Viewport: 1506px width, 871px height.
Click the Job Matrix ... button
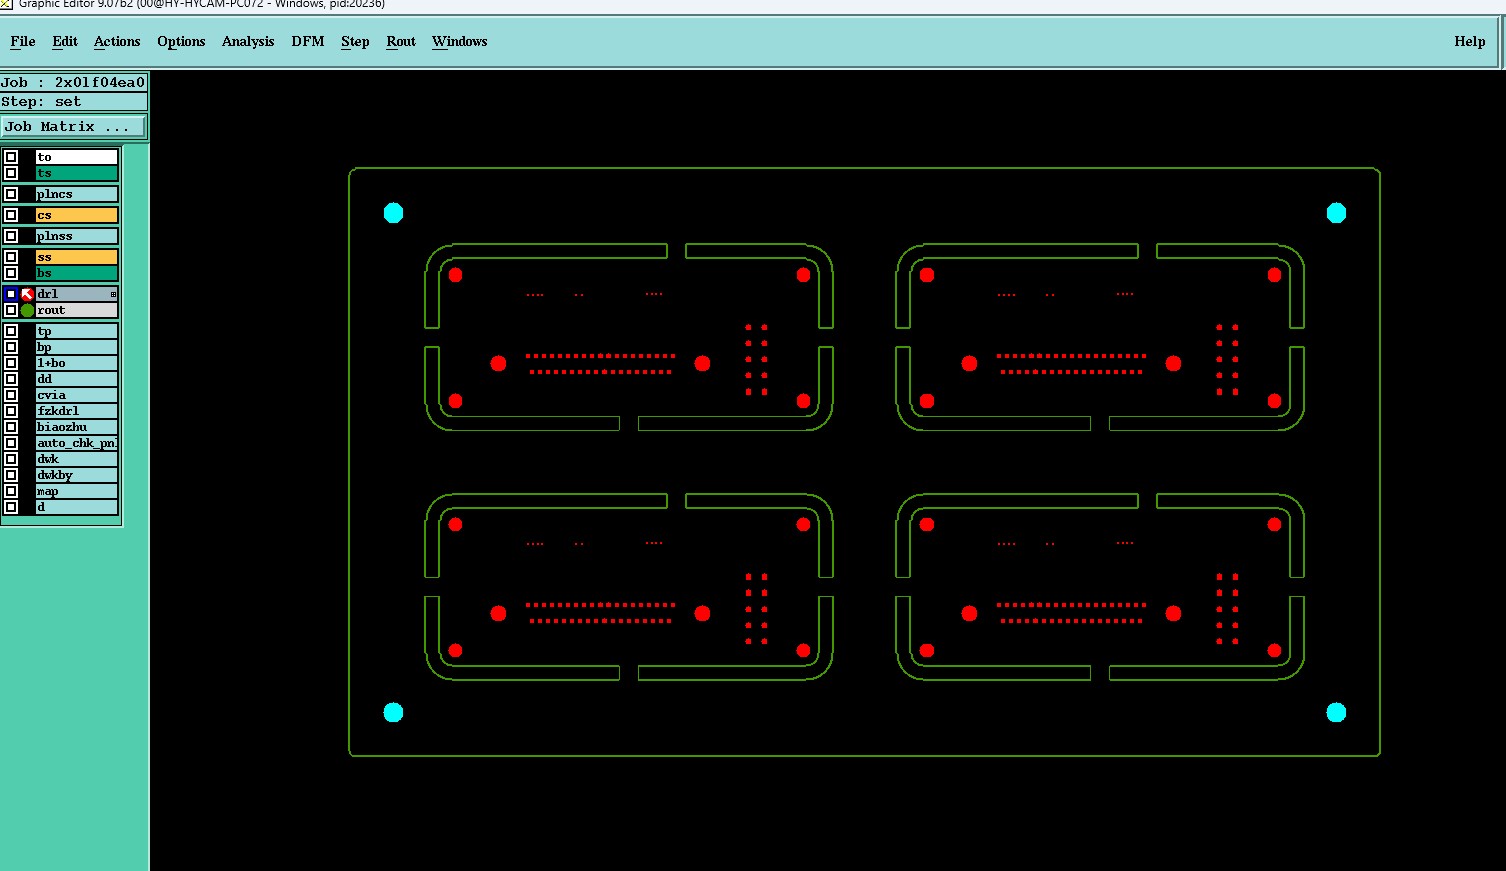(74, 127)
